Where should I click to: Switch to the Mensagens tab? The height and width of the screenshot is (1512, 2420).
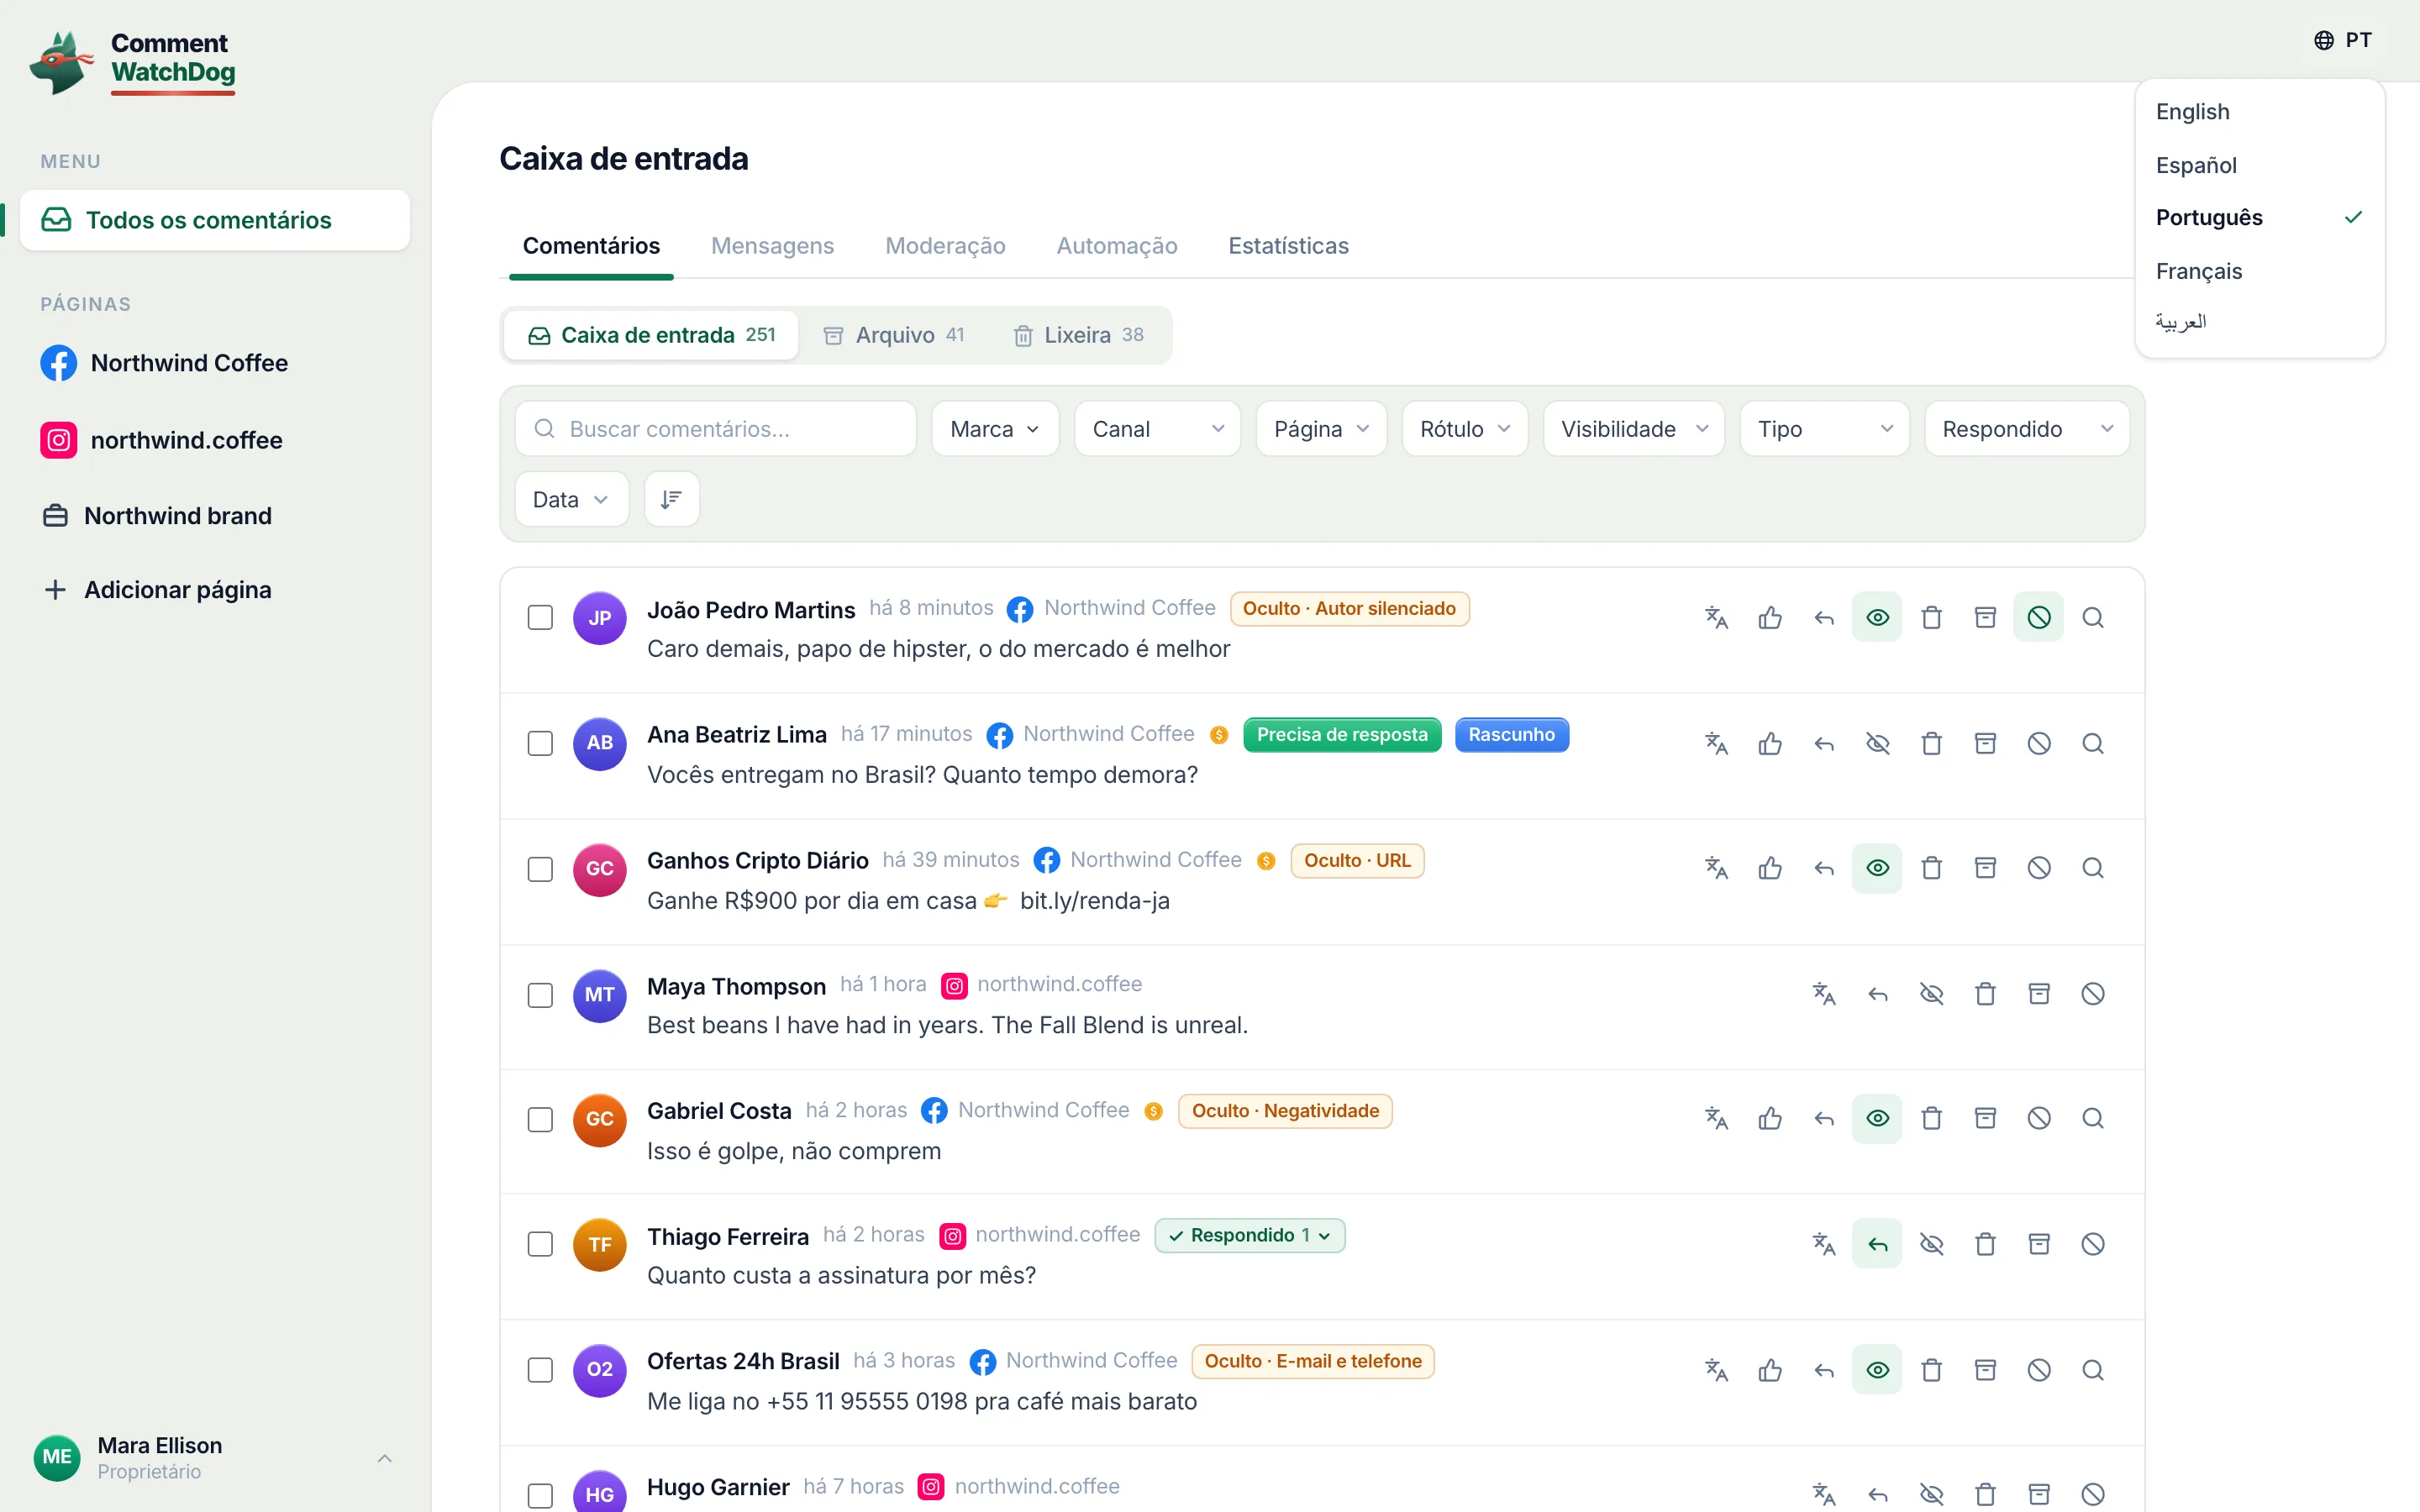(772, 246)
